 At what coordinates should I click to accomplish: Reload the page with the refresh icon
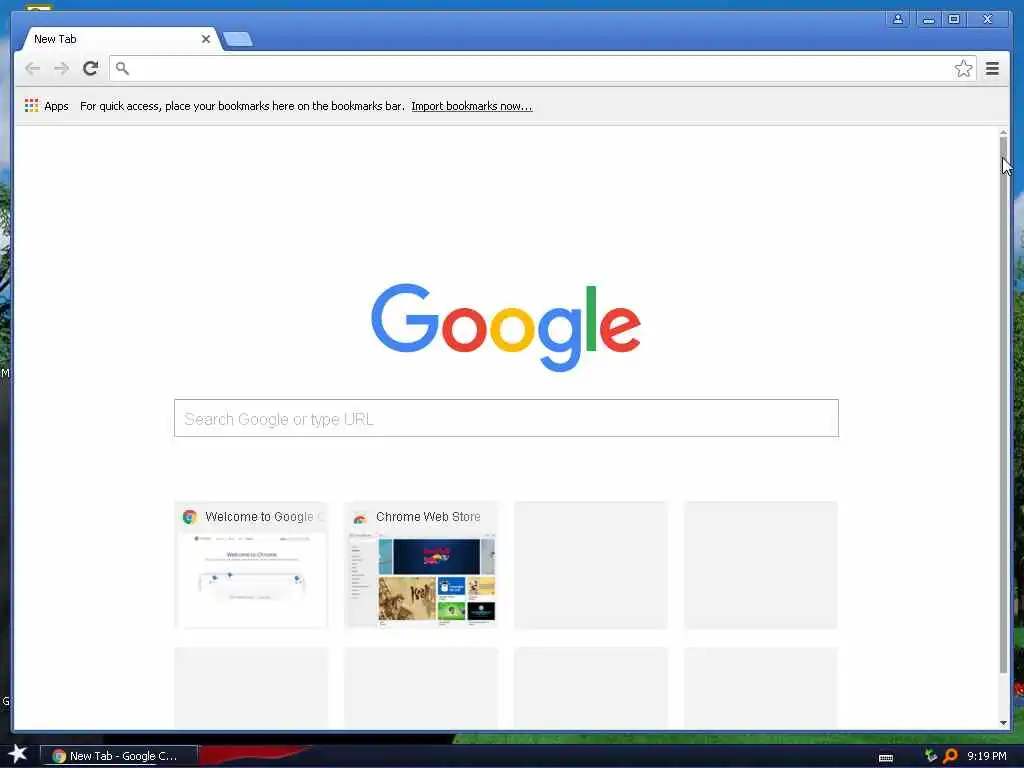[90, 68]
